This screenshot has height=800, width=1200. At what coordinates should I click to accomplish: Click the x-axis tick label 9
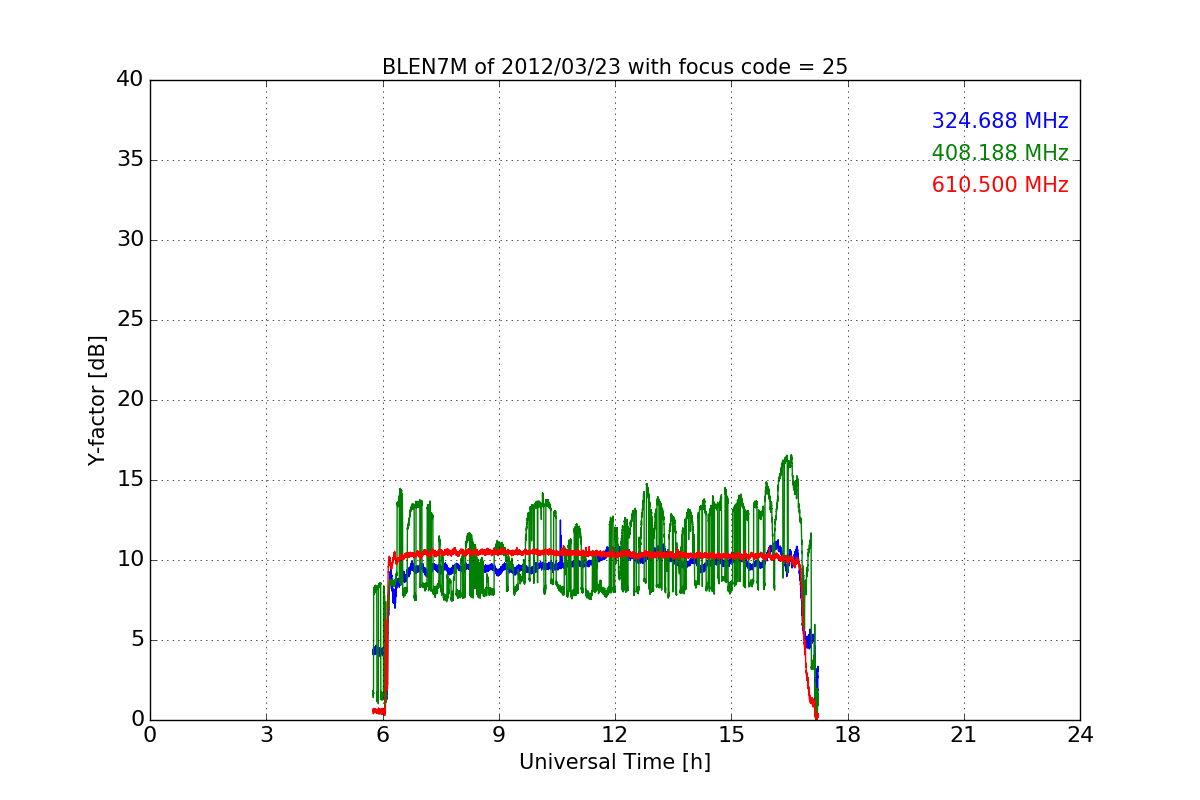[x=499, y=734]
